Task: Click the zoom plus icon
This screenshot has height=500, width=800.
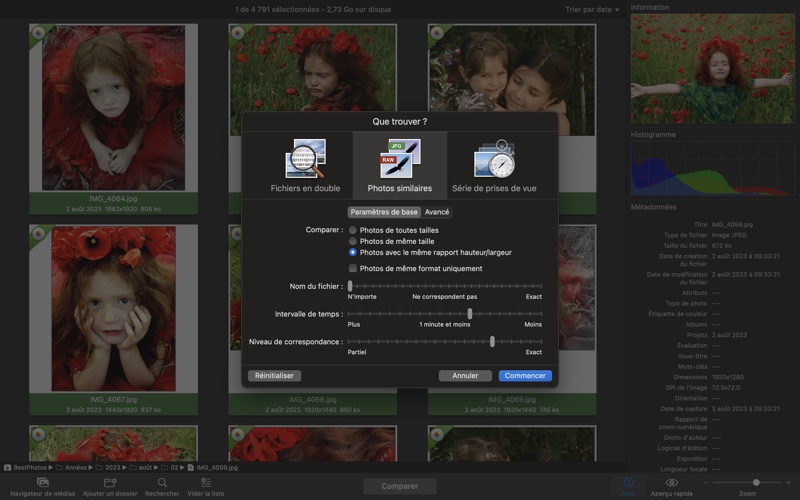Action: tap(788, 482)
